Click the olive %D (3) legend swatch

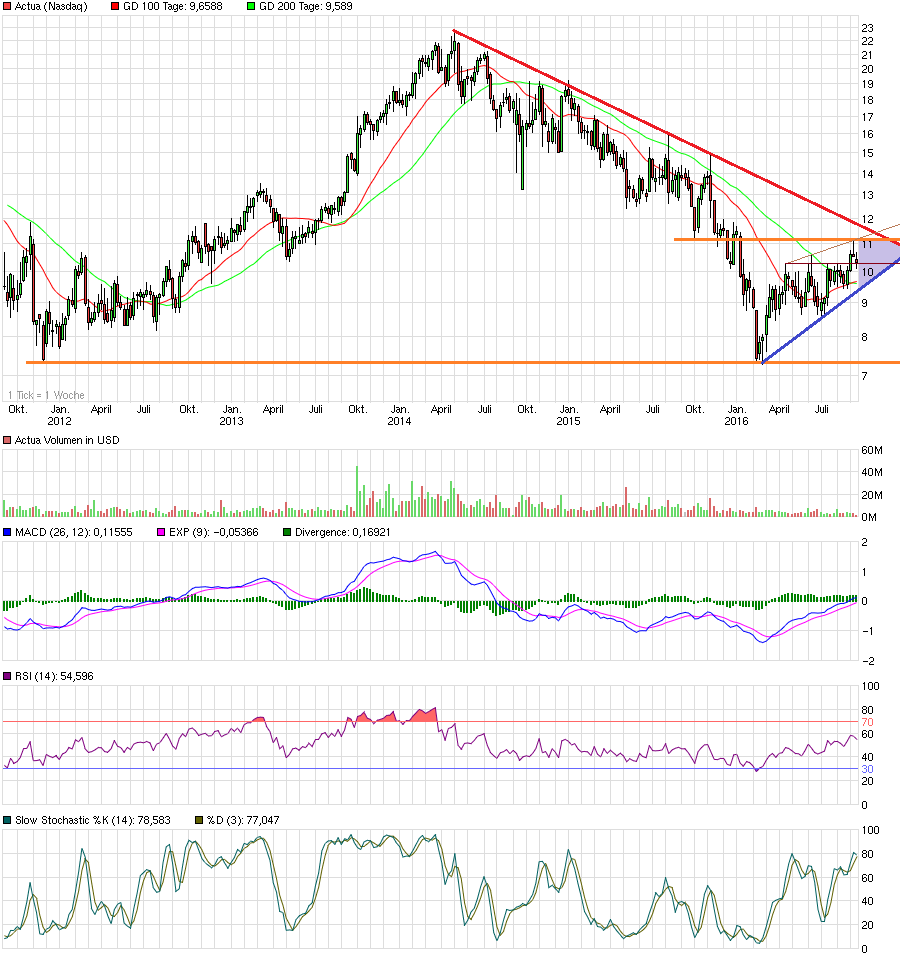(x=199, y=821)
